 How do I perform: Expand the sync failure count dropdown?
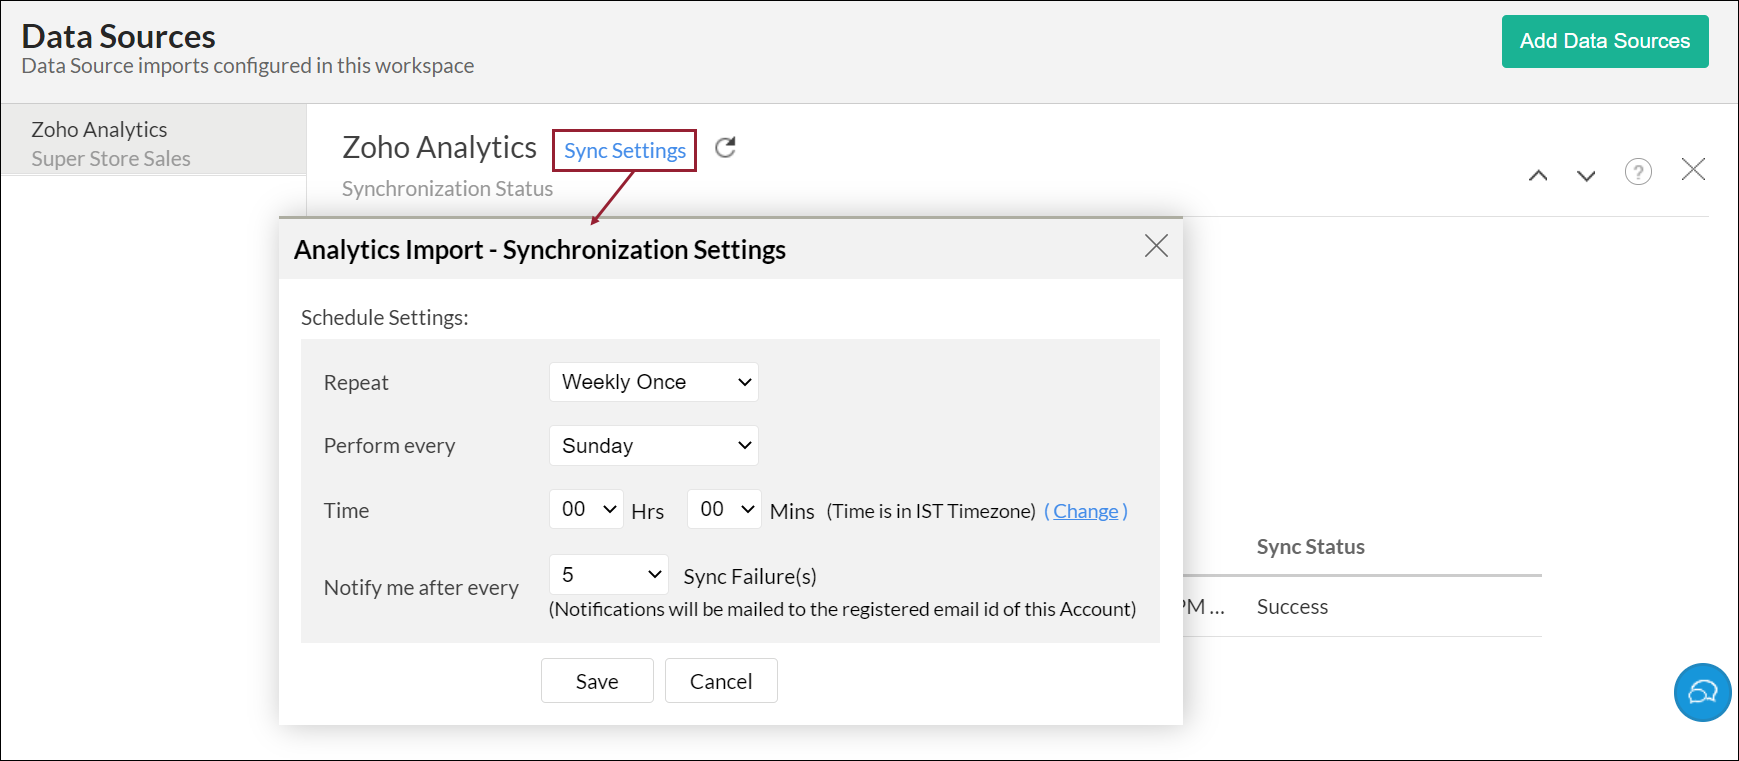point(609,575)
